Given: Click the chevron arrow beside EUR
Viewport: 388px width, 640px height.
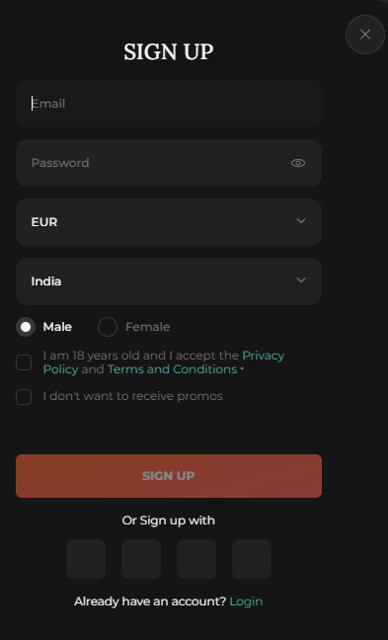Looking at the screenshot, I should coord(301,221).
